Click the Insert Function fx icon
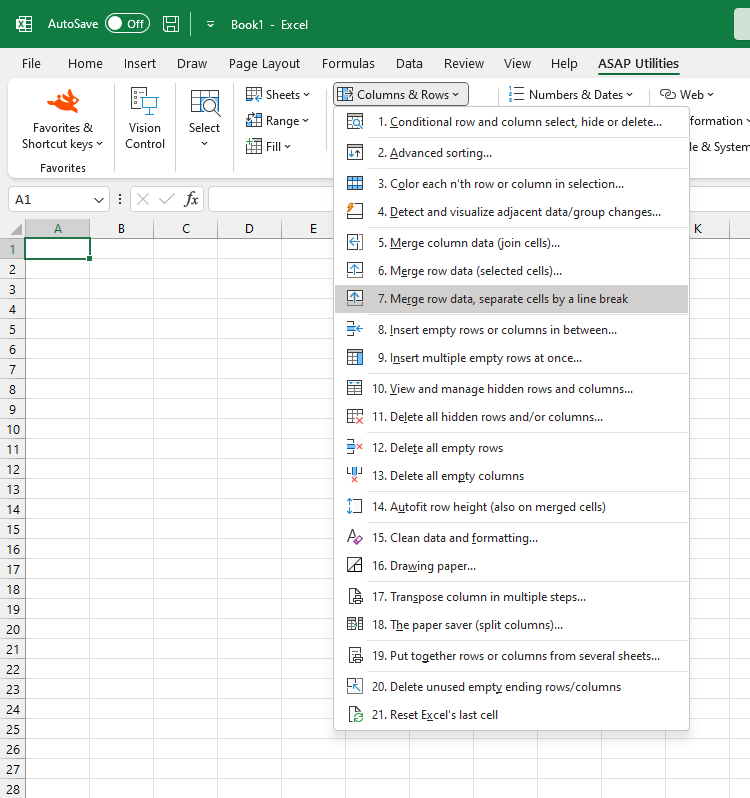Screen dimensions: 750x798 (191, 199)
